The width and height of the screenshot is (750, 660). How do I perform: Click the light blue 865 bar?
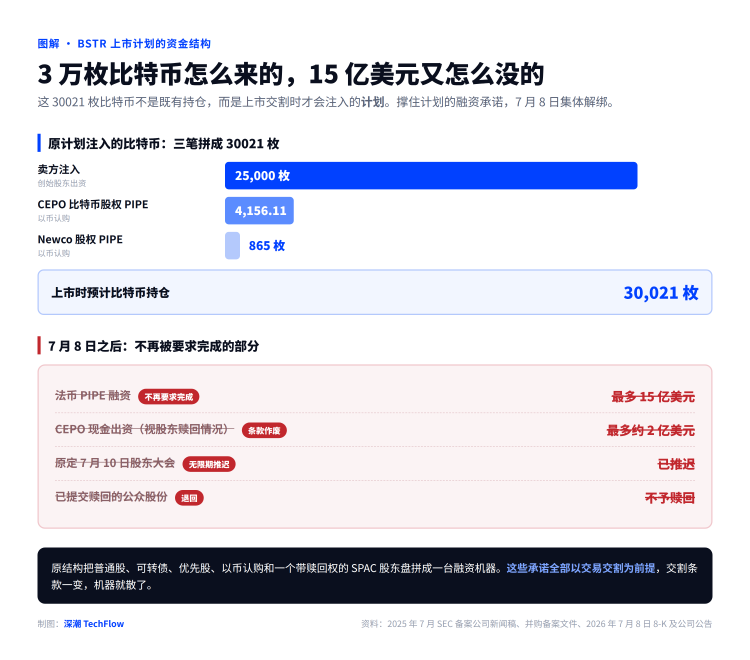coord(232,245)
